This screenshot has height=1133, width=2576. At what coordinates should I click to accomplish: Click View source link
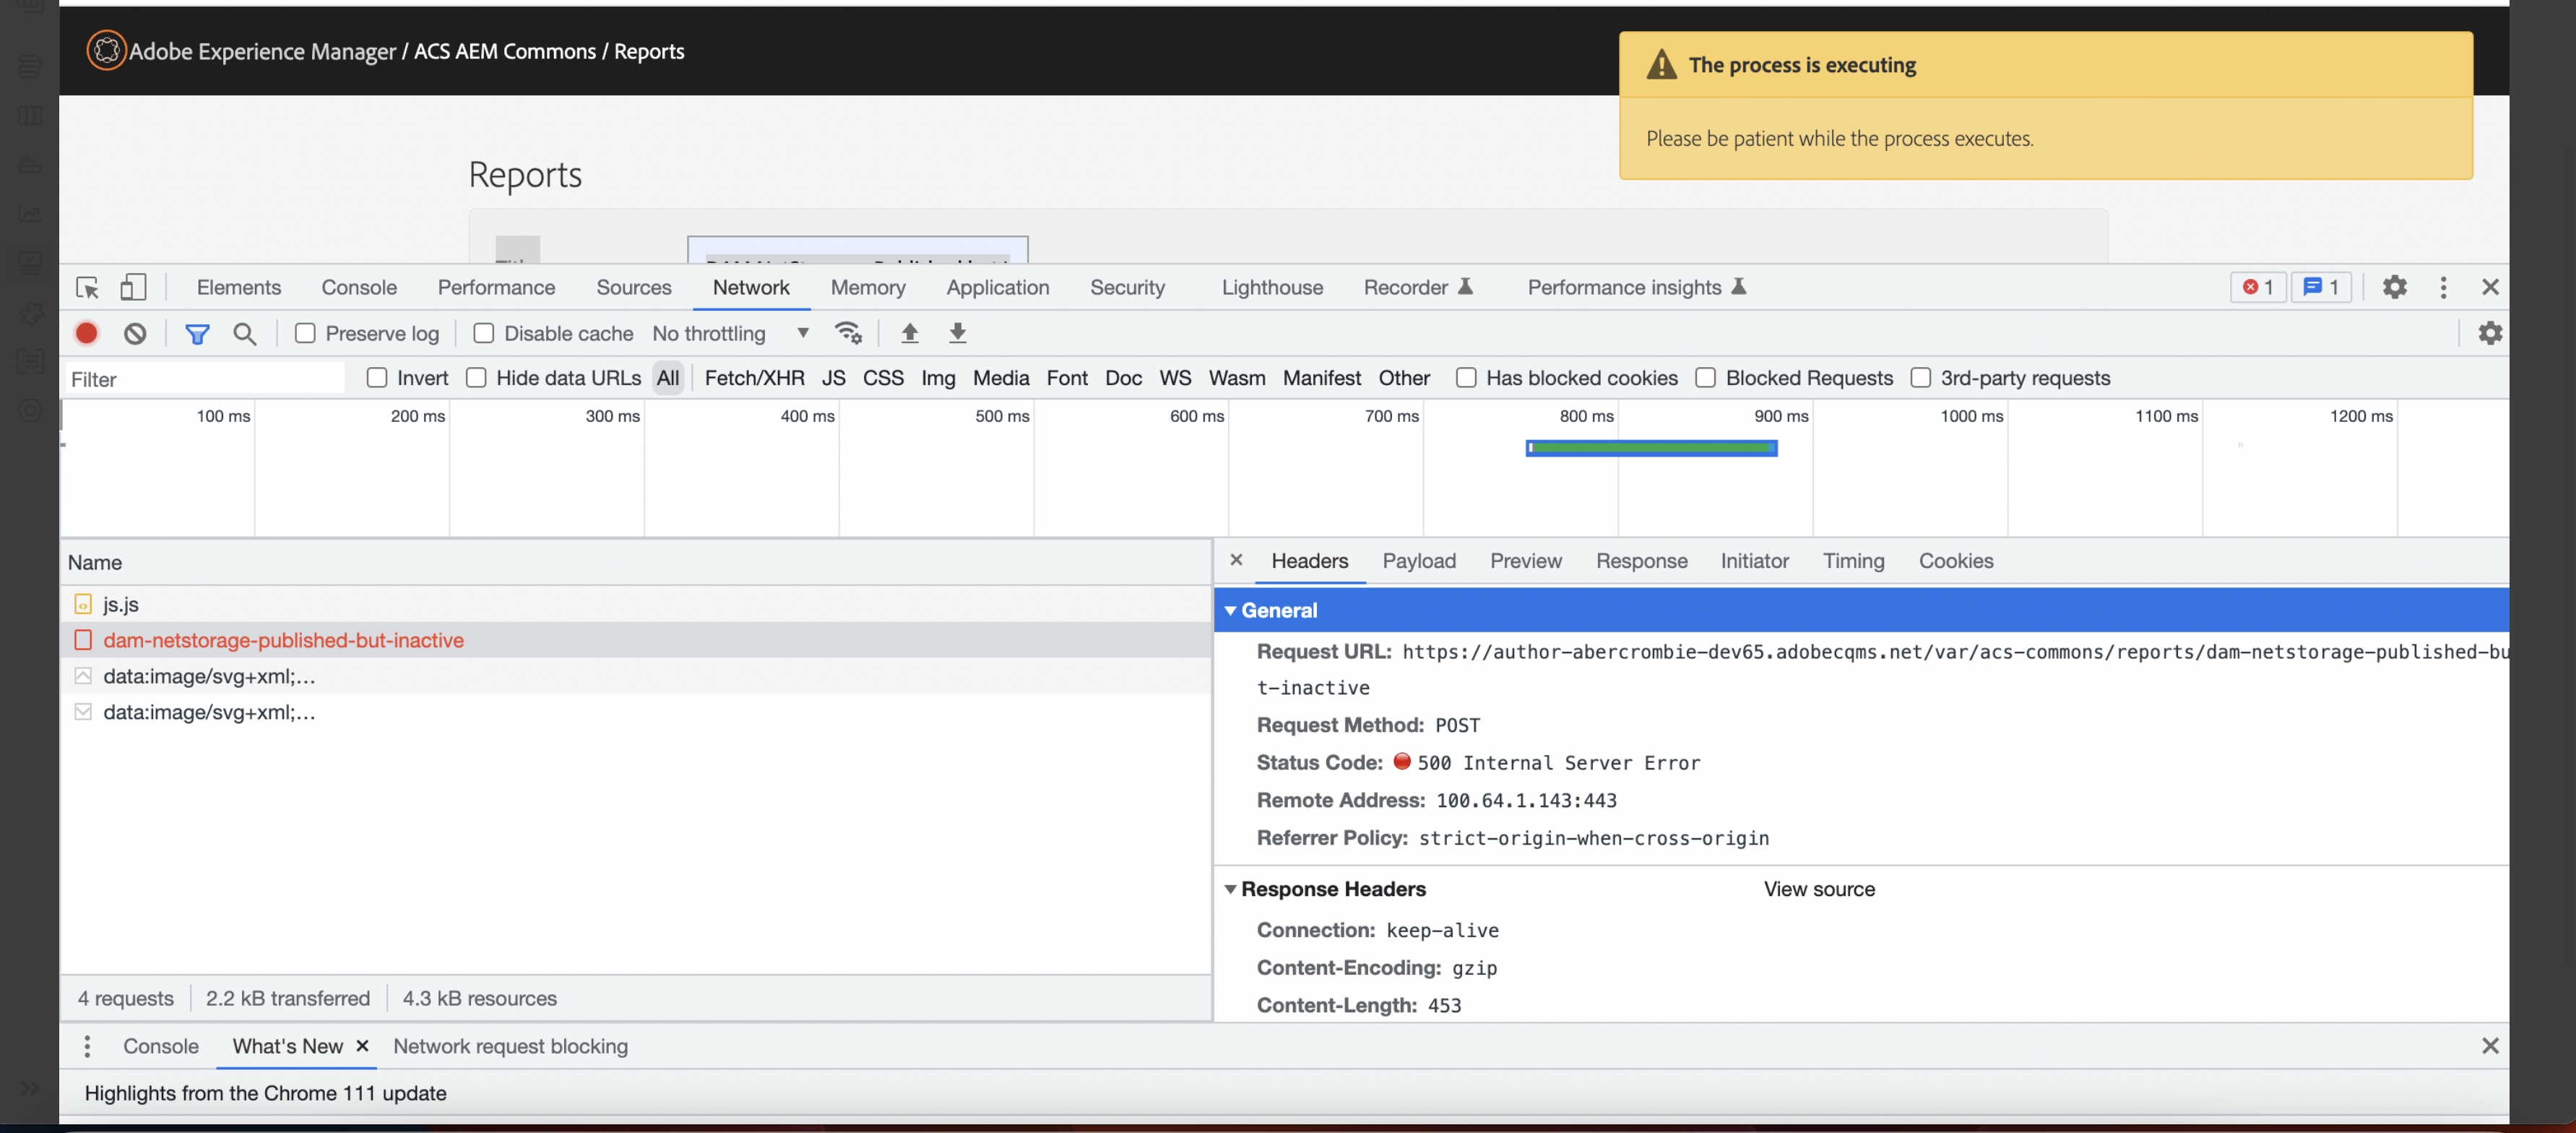point(1818,889)
